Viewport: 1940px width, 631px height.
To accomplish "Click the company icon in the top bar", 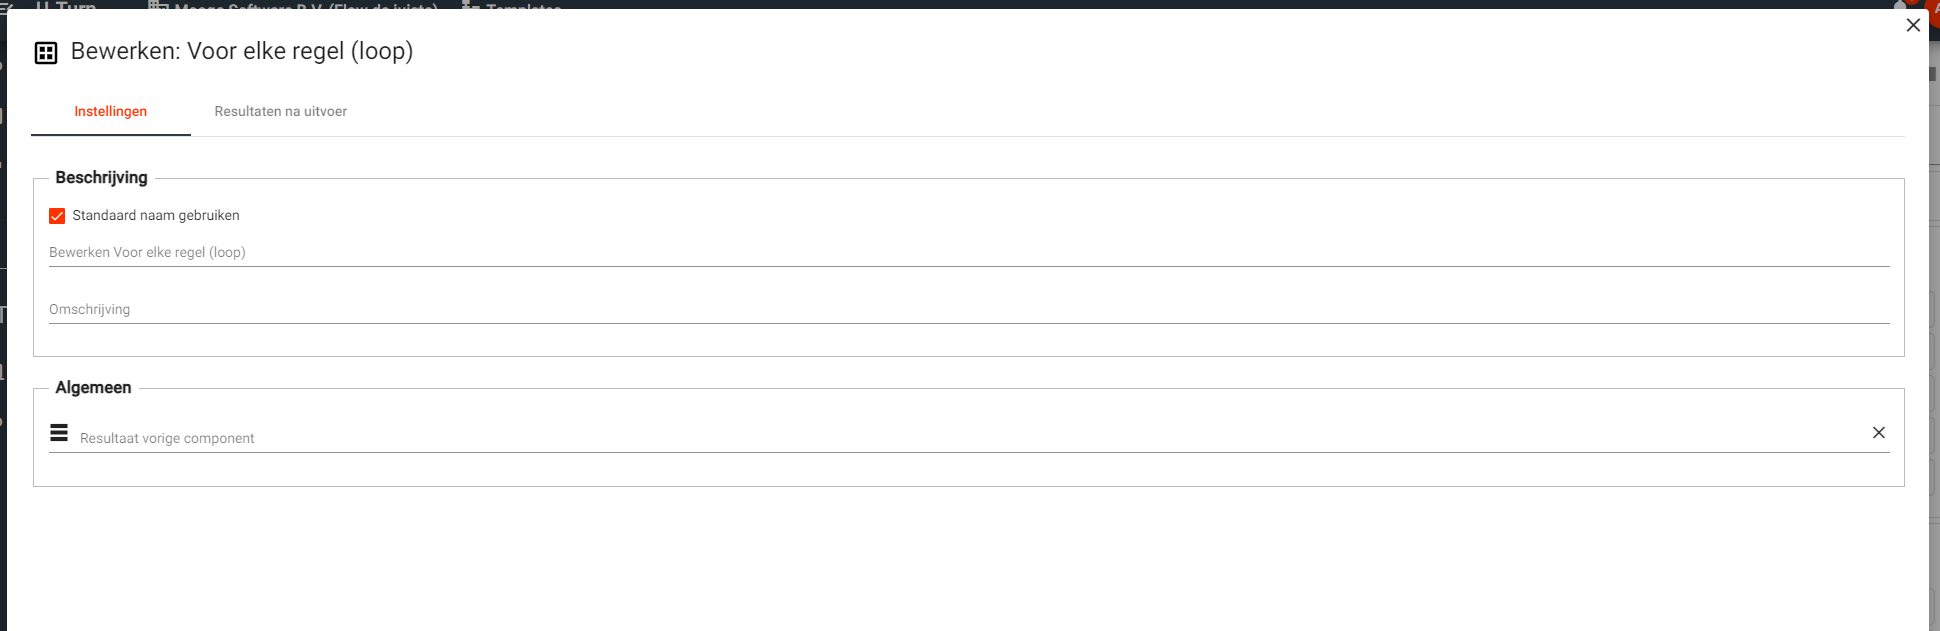I will [x=158, y=5].
